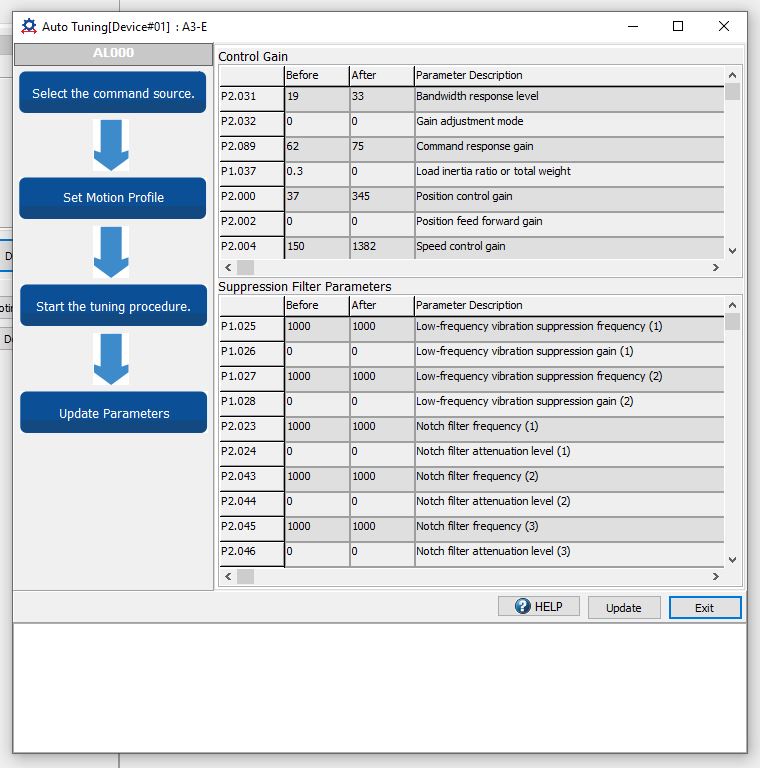Select Before value 150 for P2.004
This screenshot has width=760, height=768.
[x=316, y=248]
